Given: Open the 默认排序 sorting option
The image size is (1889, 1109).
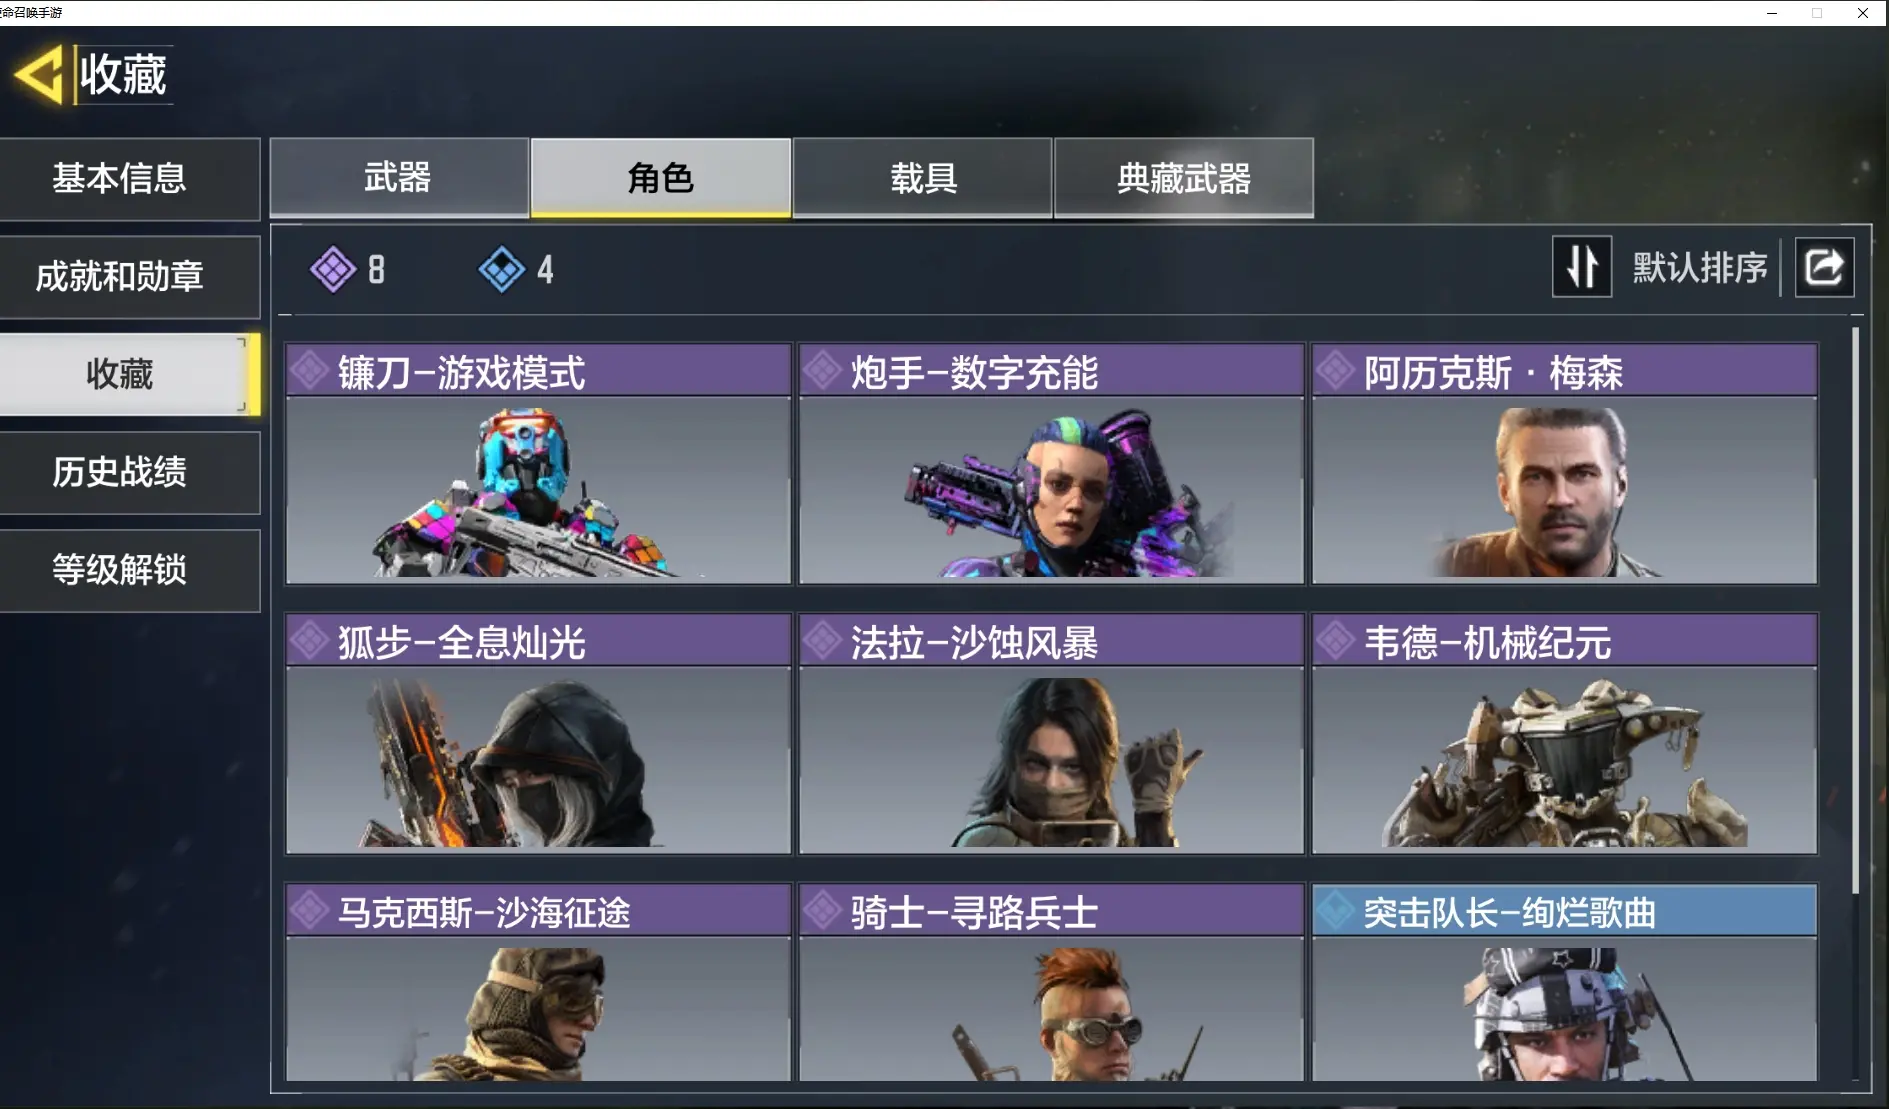Looking at the screenshot, I should pyautogui.click(x=1699, y=267).
